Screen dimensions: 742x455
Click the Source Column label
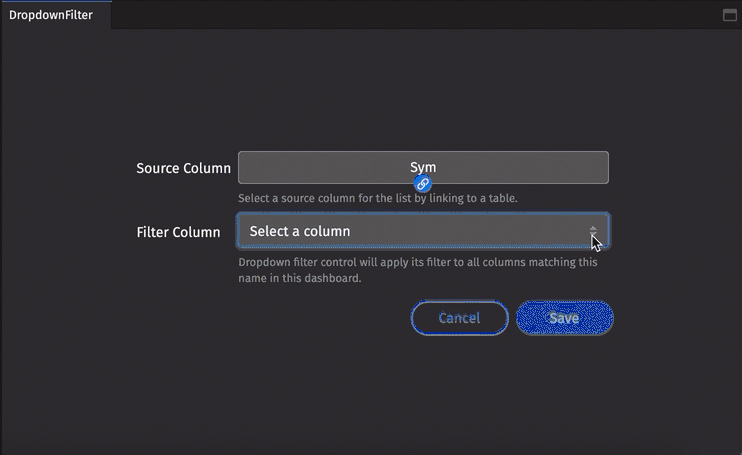[183, 168]
